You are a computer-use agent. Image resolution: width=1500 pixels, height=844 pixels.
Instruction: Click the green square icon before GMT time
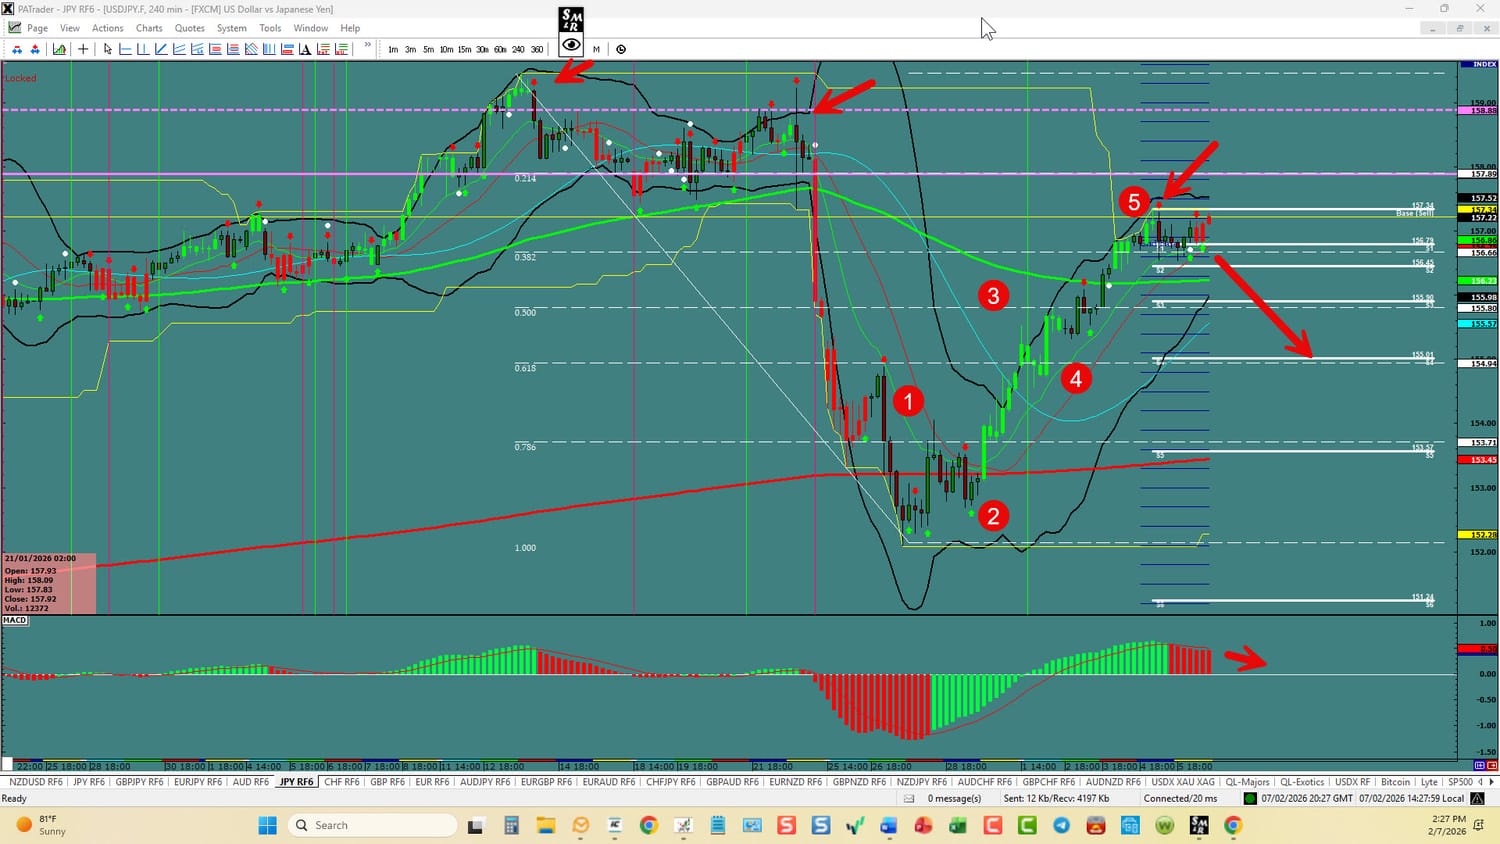click(1250, 798)
